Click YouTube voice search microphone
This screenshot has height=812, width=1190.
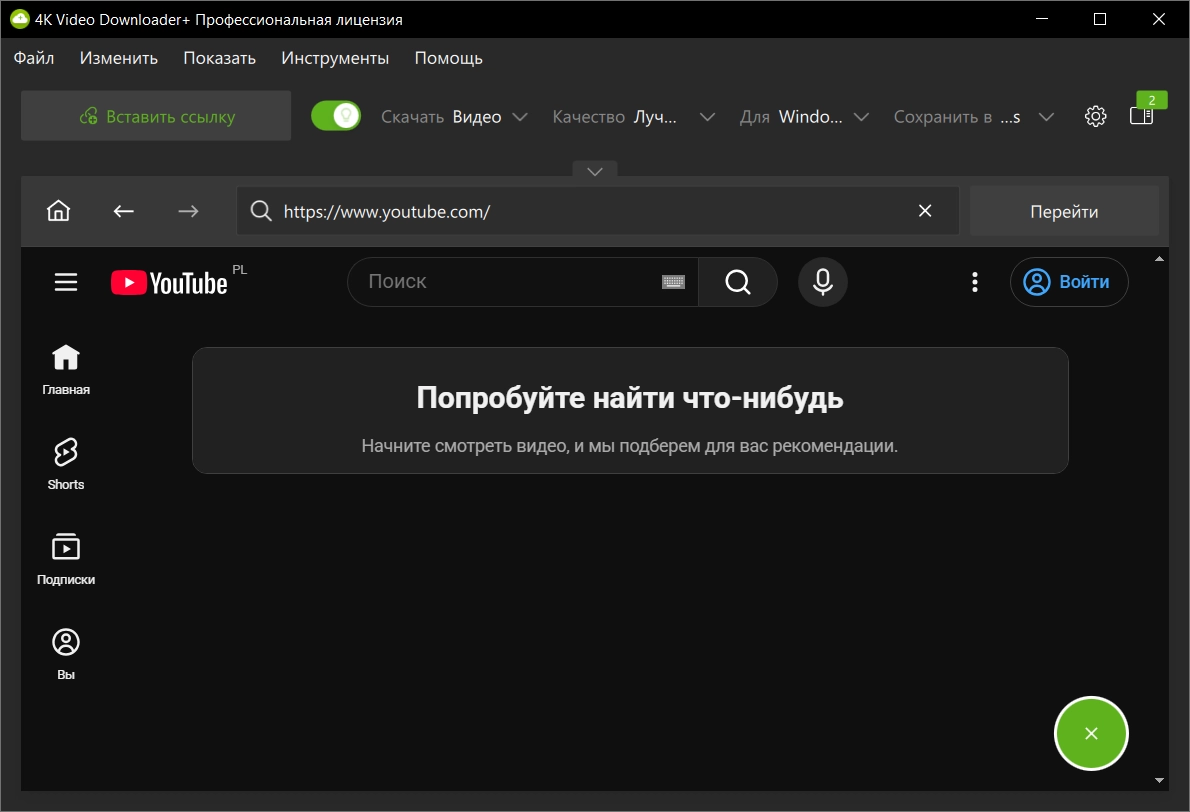(823, 282)
